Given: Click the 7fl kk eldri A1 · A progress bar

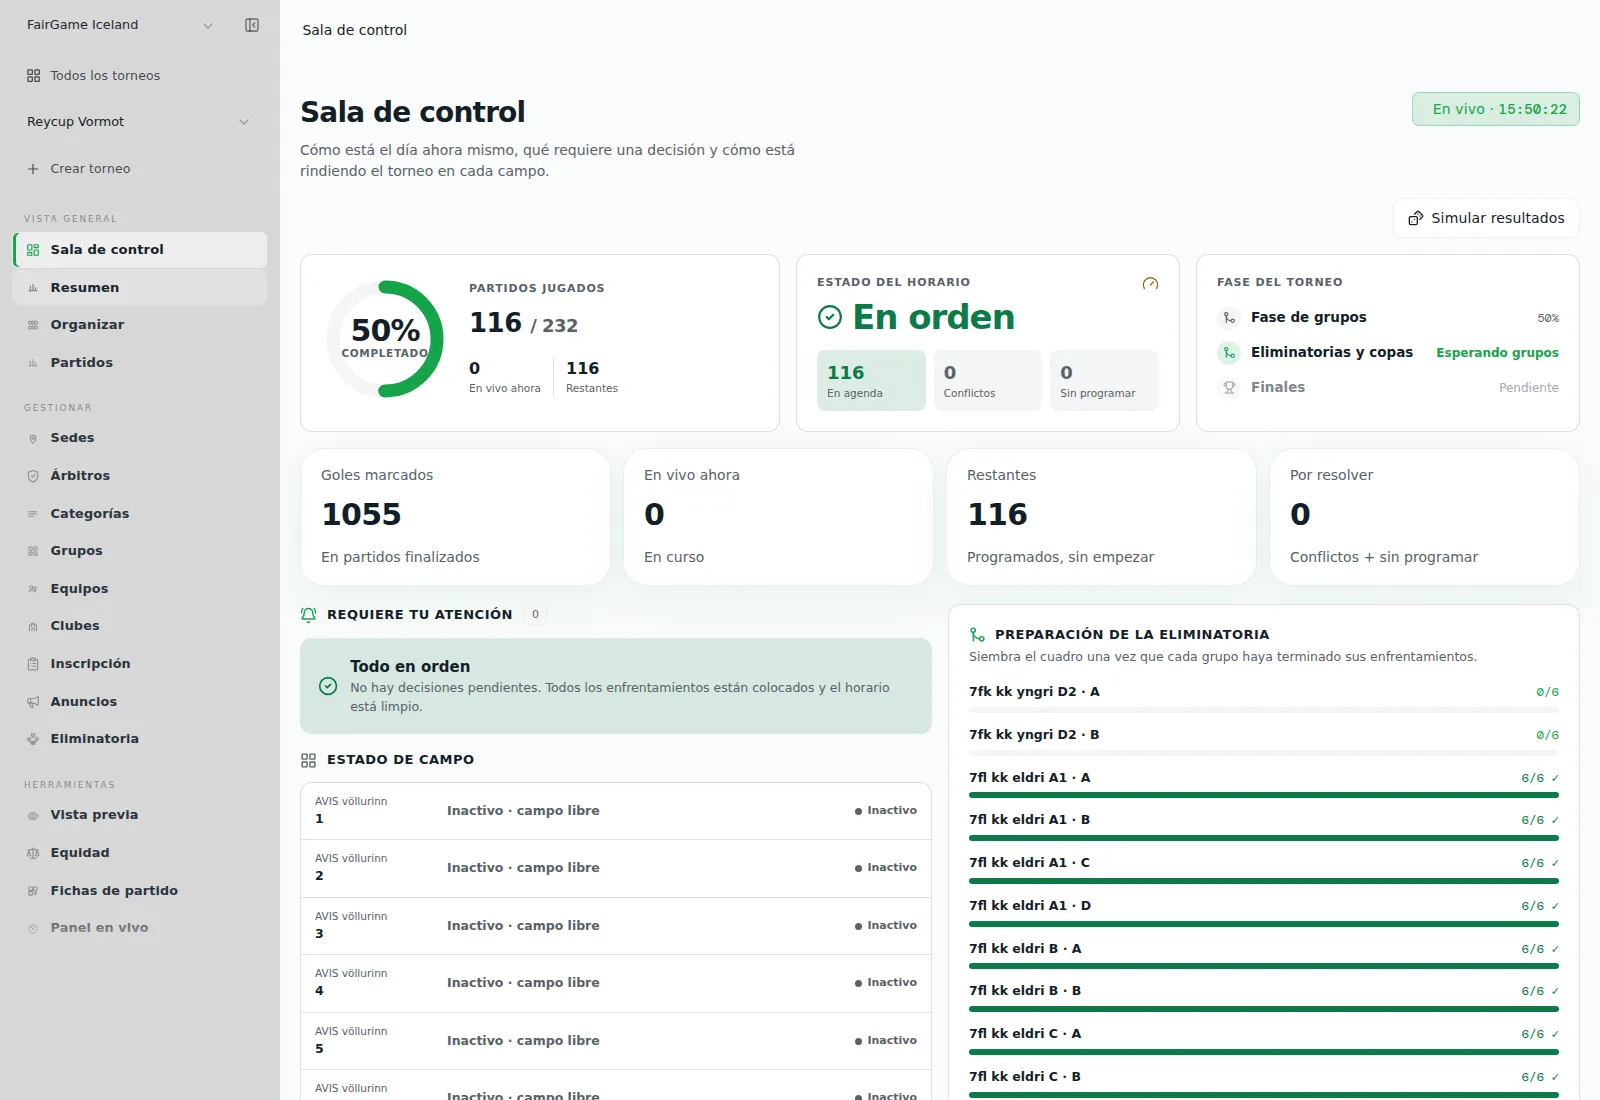Looking at the screenshot, I should point(1264,795).
